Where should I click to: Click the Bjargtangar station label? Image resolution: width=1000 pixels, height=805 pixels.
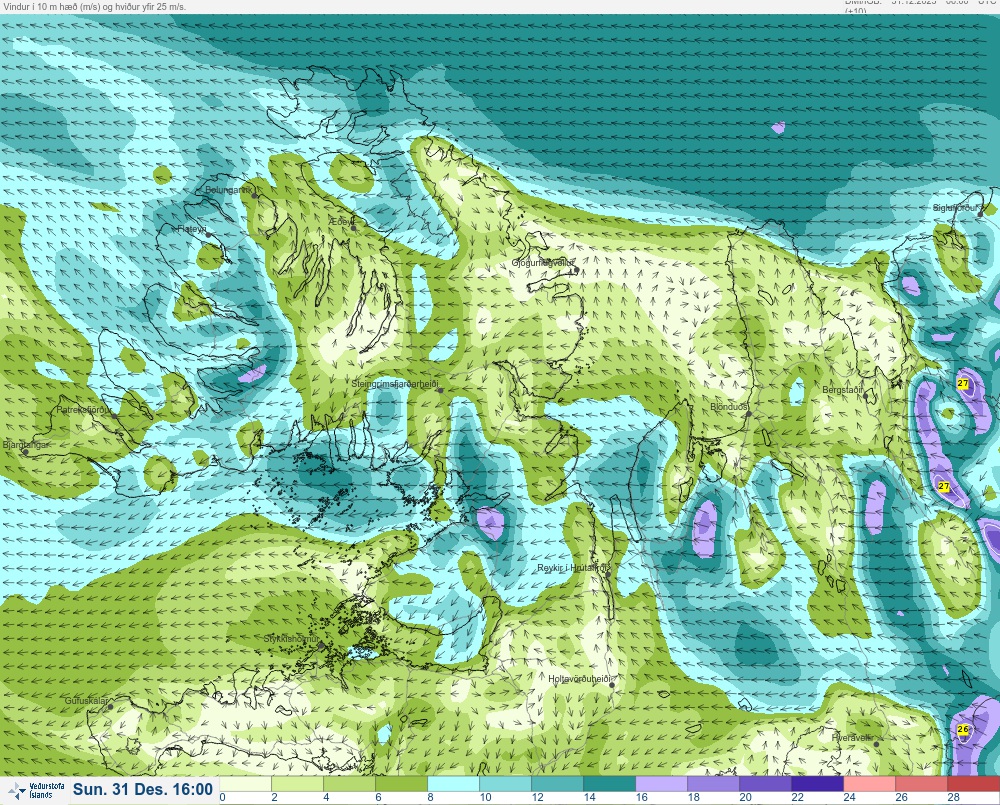coord(26,445)
